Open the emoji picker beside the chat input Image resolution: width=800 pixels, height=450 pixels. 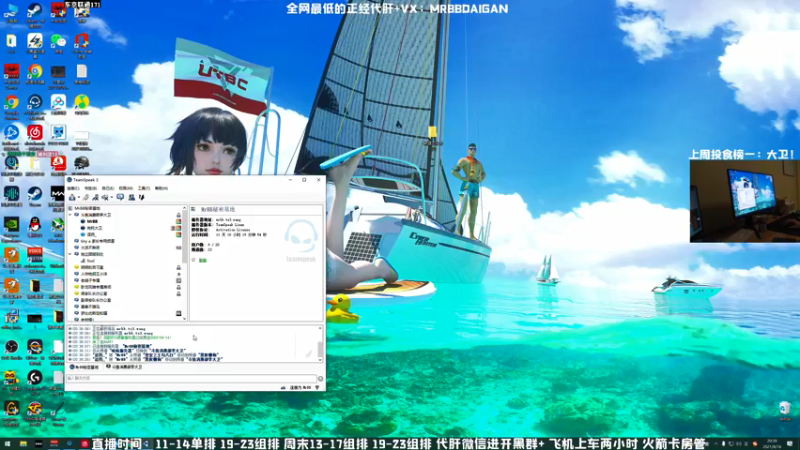coord(320,379)
